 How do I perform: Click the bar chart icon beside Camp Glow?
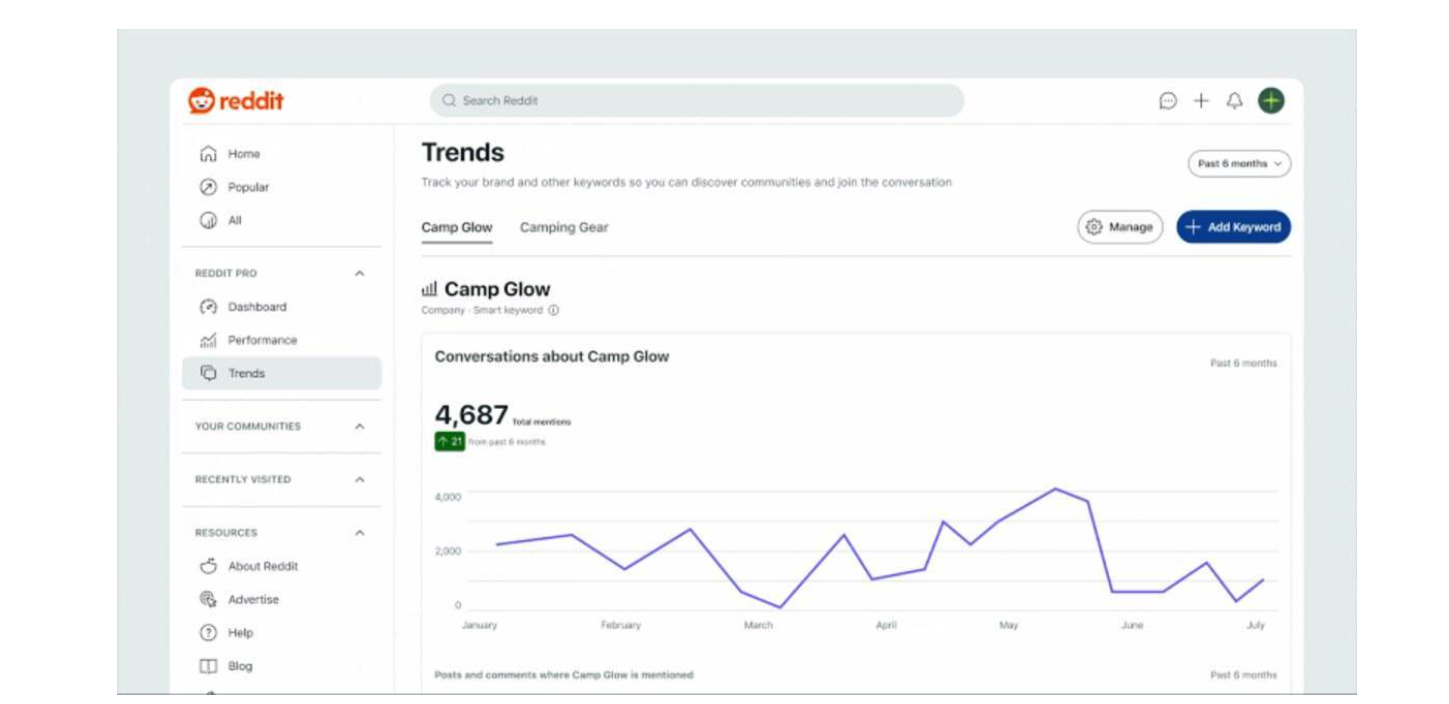point(429,289)
